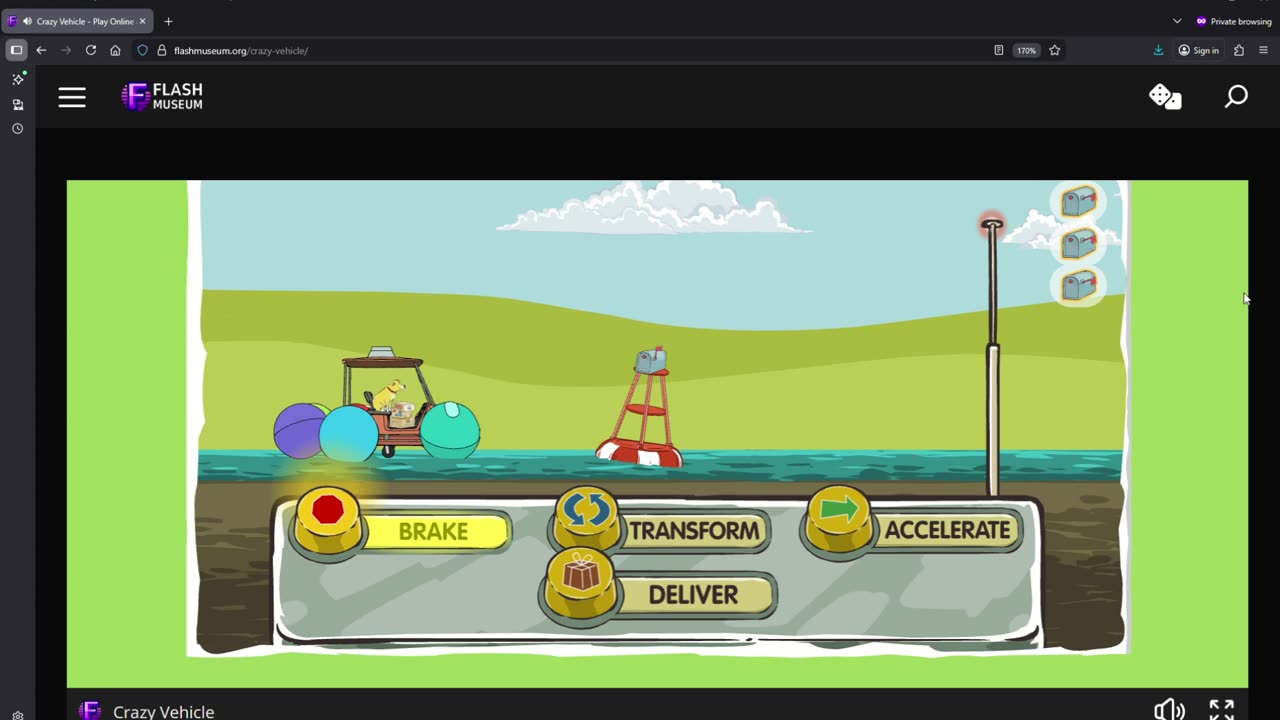The width and height of the screenshot is (1280, 720).
Task: Open sidebar settings gear
Action: coord(17,715)
